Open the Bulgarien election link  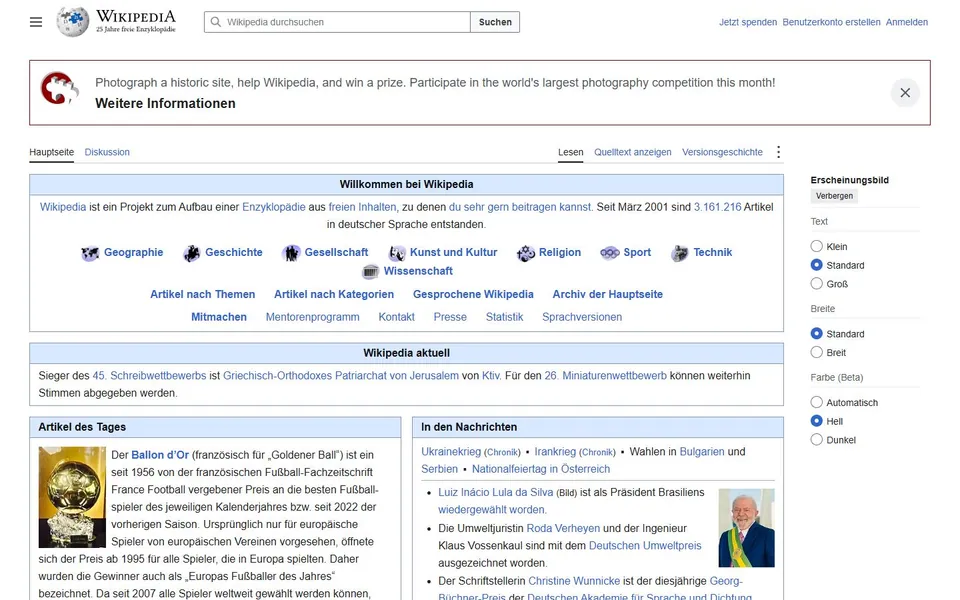pyautogui.click(x=702, y=452)
